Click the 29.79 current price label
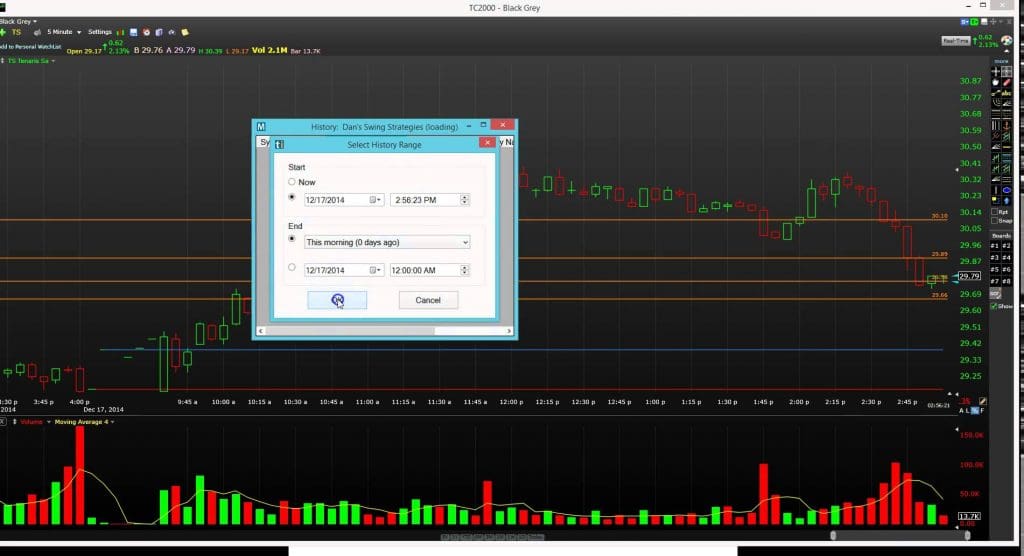This screenshot has height=556, width=1024. (x=969, y=276)
